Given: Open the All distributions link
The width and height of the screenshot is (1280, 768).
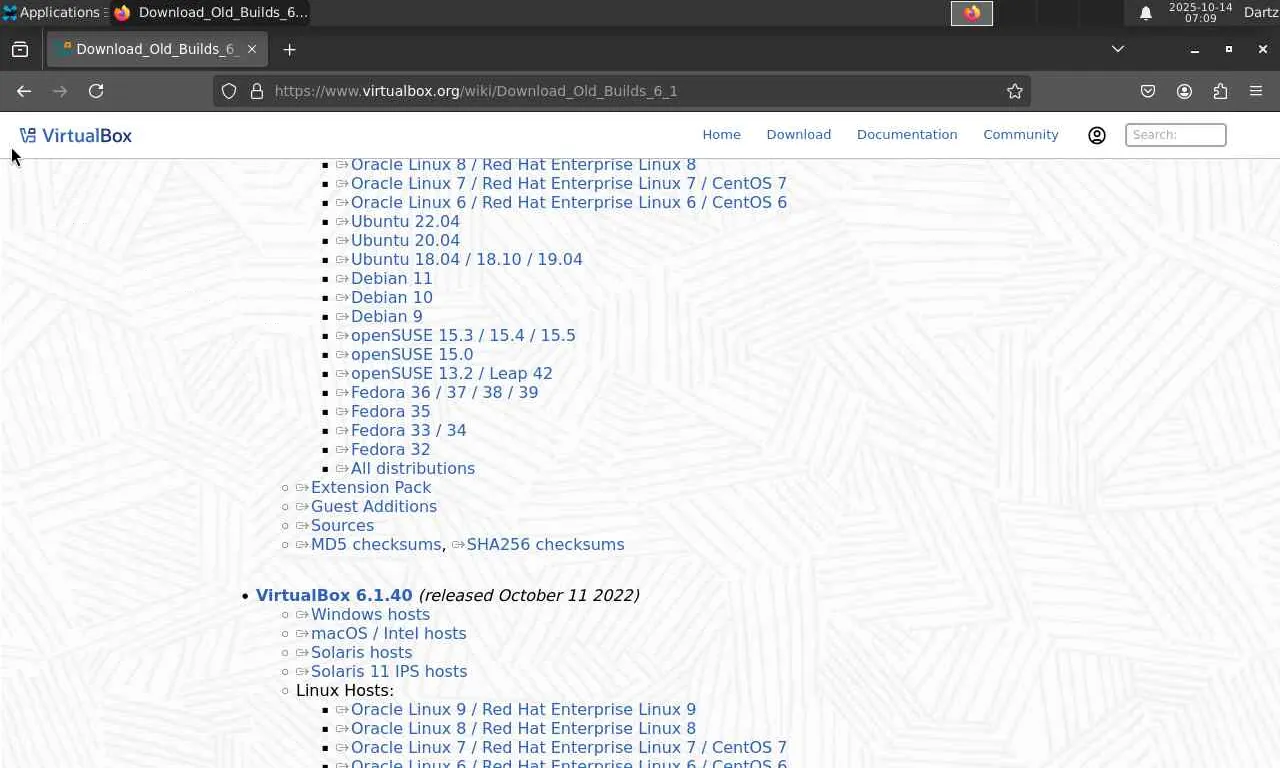Looking at the screenshot, I should pyautogui.click(x=412, y=469).
